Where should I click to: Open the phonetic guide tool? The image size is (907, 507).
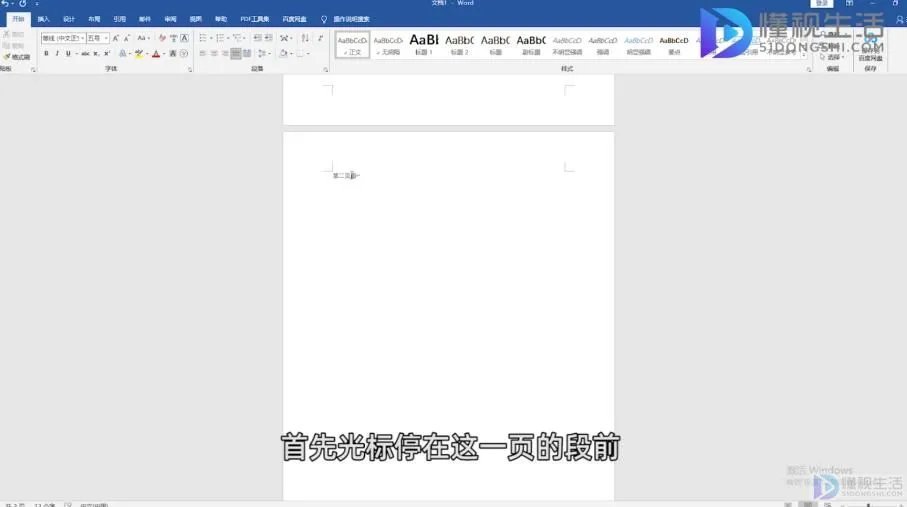click(x=174, y=38)
